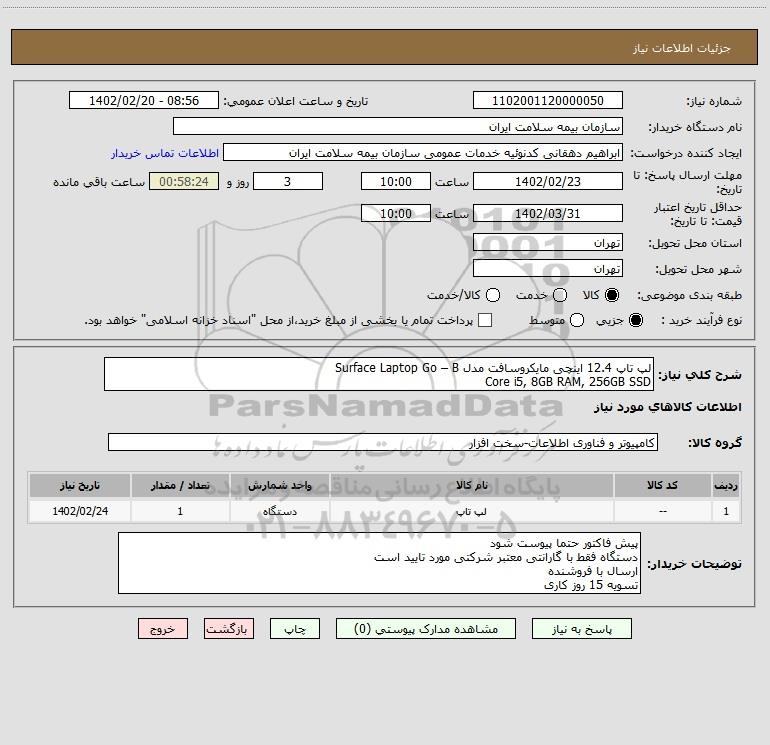Click the خروج exit button
Screen dimensions: 770x745
coord(163,629)
